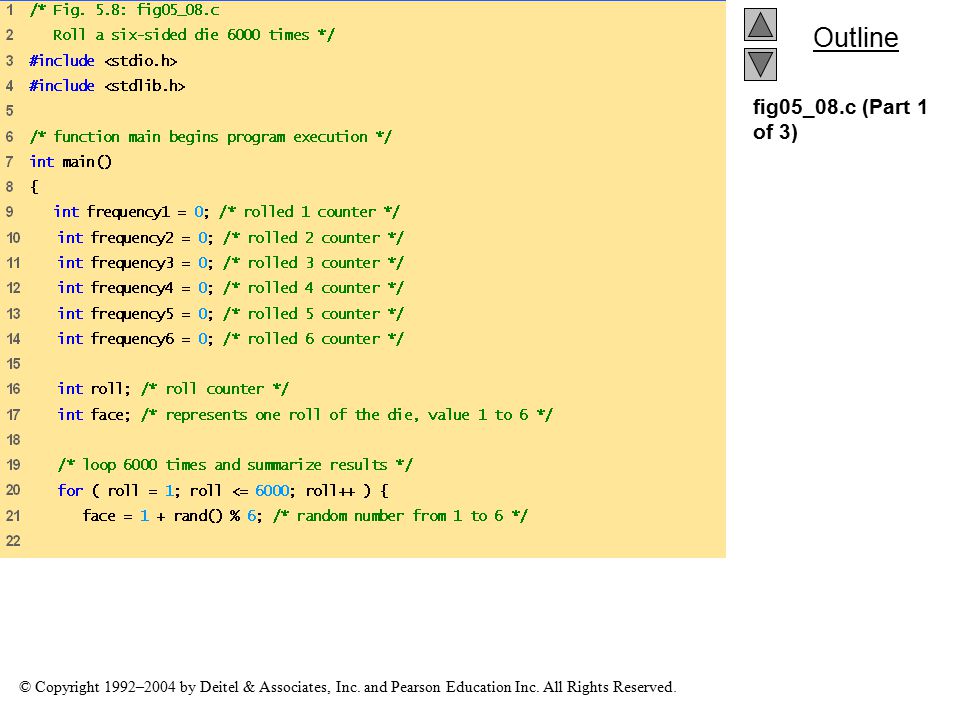Select the '#include <stdlib.h>' line
Image resolution: width=960 pixels, height=720 pixels.
[x=107, y=86]
